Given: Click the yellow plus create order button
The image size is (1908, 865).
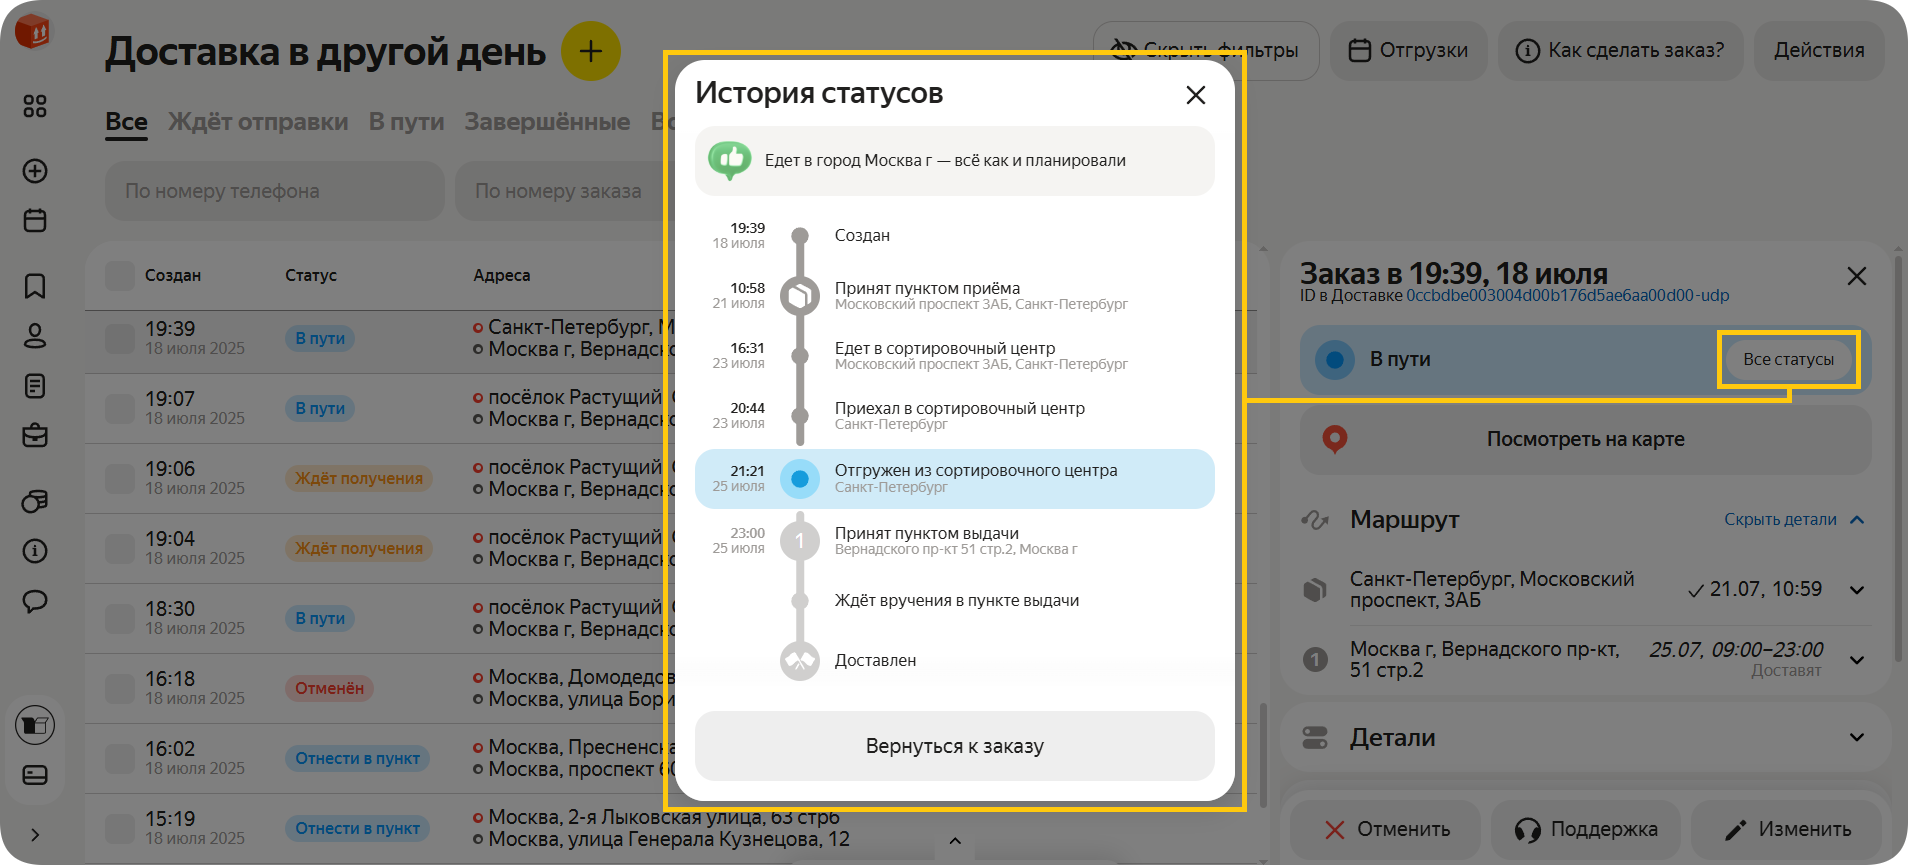Looking at the screenshot, I should point(590,51).
